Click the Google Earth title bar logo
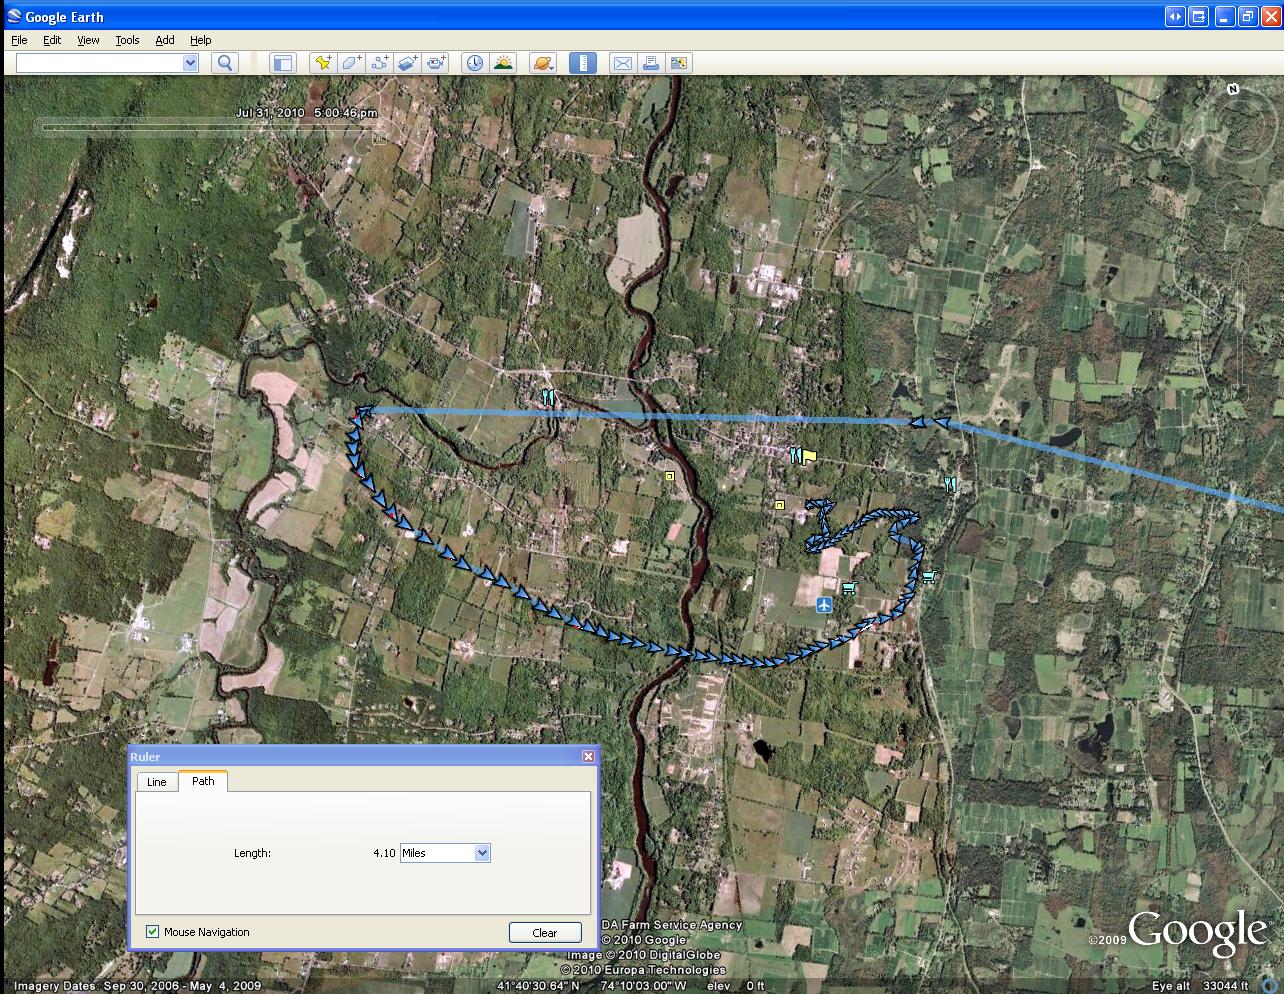 tap(14, 16)
